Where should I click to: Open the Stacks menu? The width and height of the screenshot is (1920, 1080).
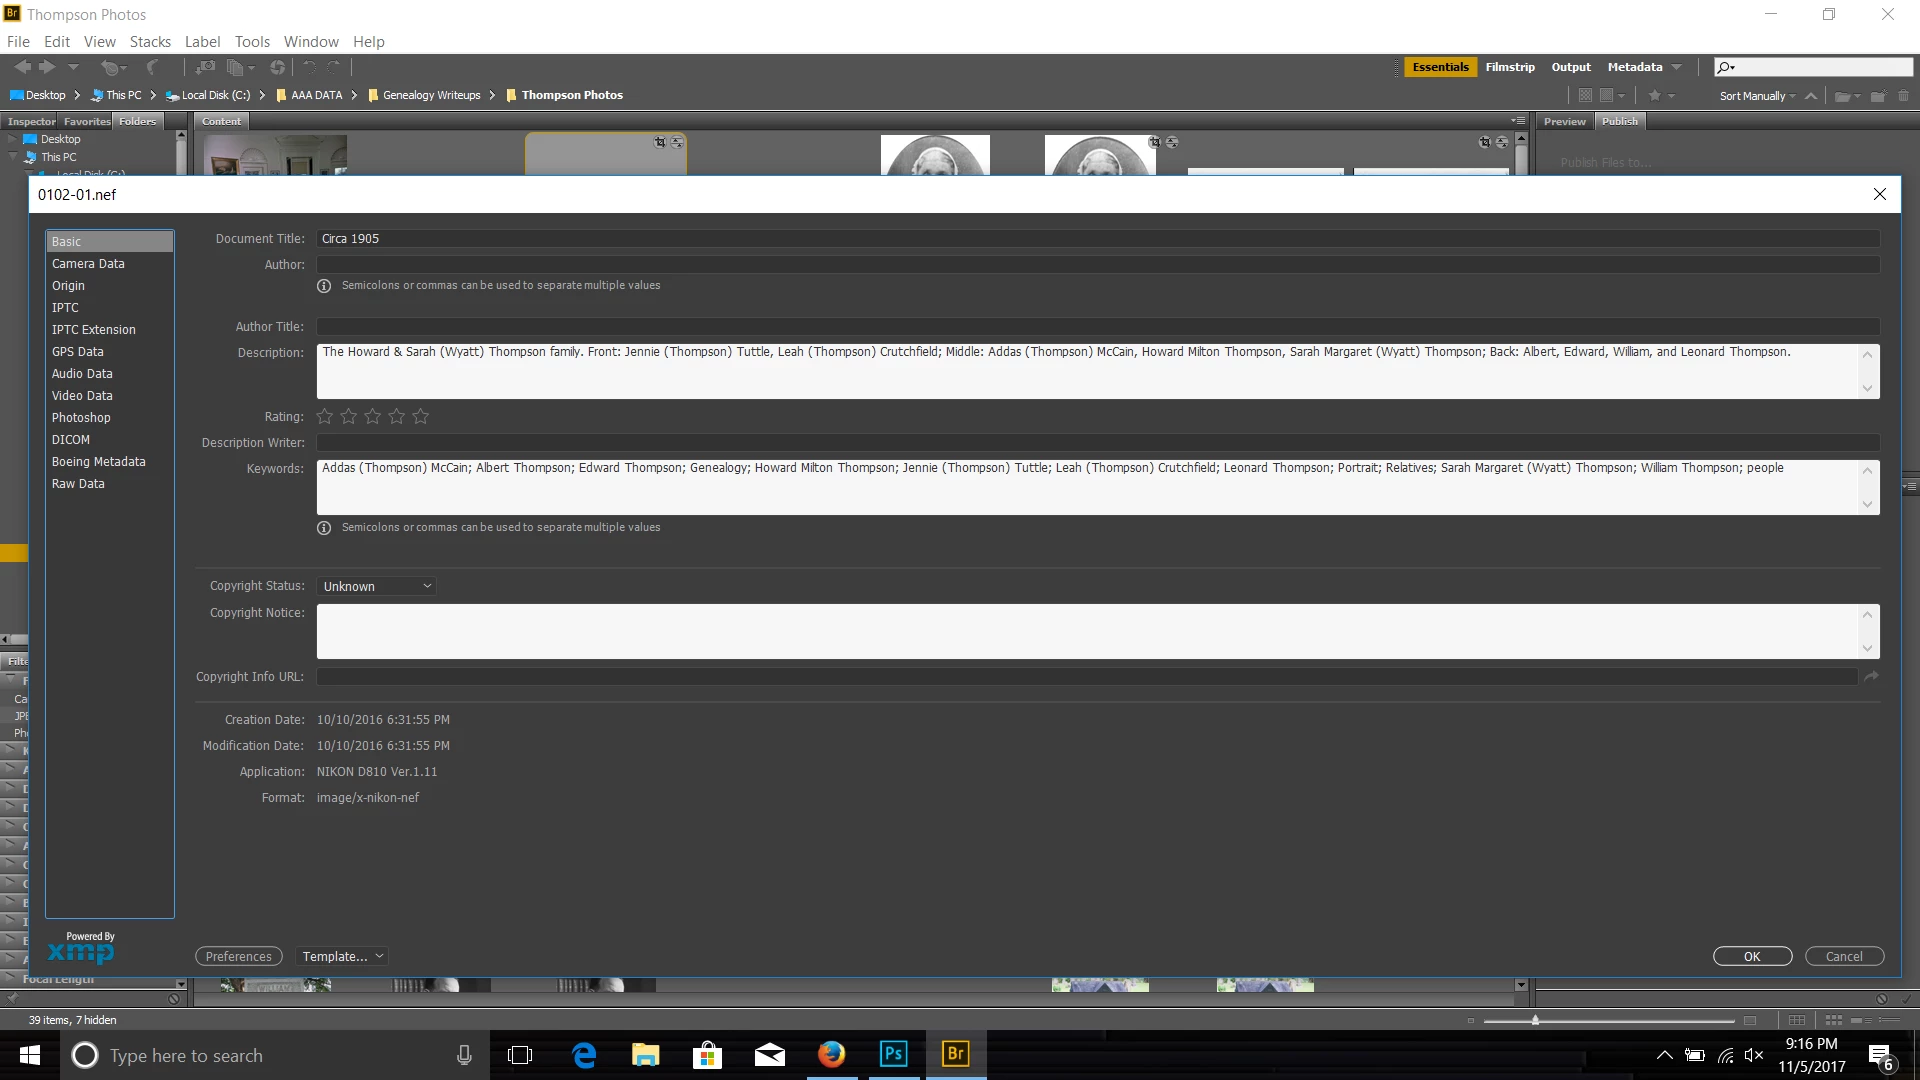pyautogui.click(x=150, y=42)
